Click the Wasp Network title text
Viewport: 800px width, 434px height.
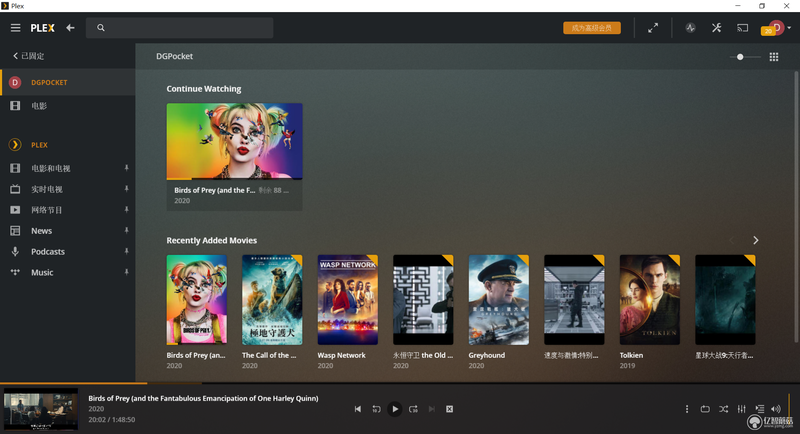(x=341, y=355)
